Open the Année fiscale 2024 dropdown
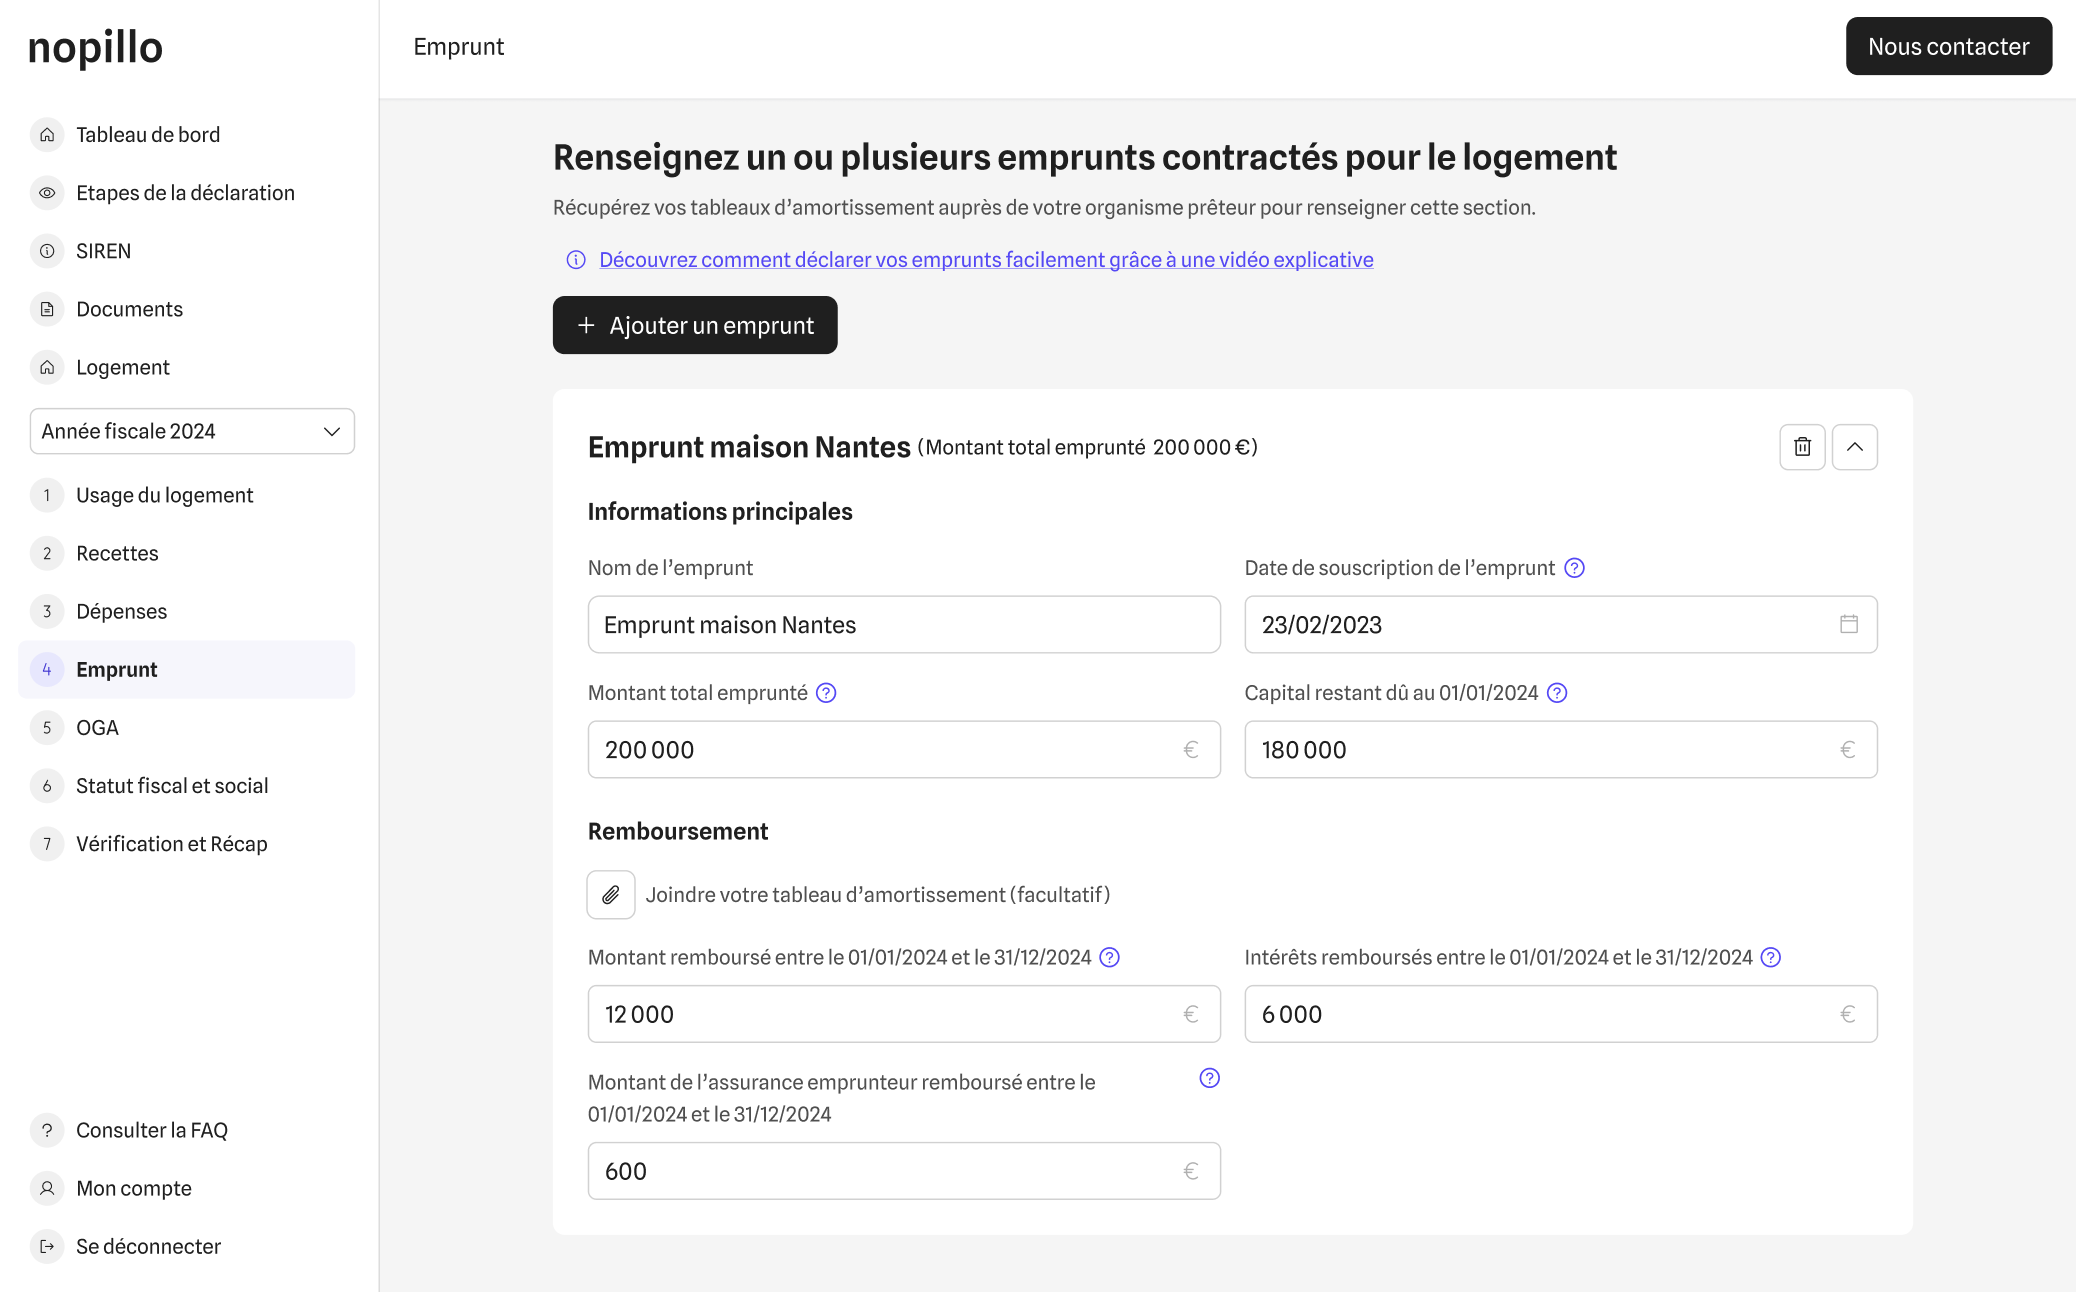This screenshot has width=2076, height=1292. click(x=192, y=431)
